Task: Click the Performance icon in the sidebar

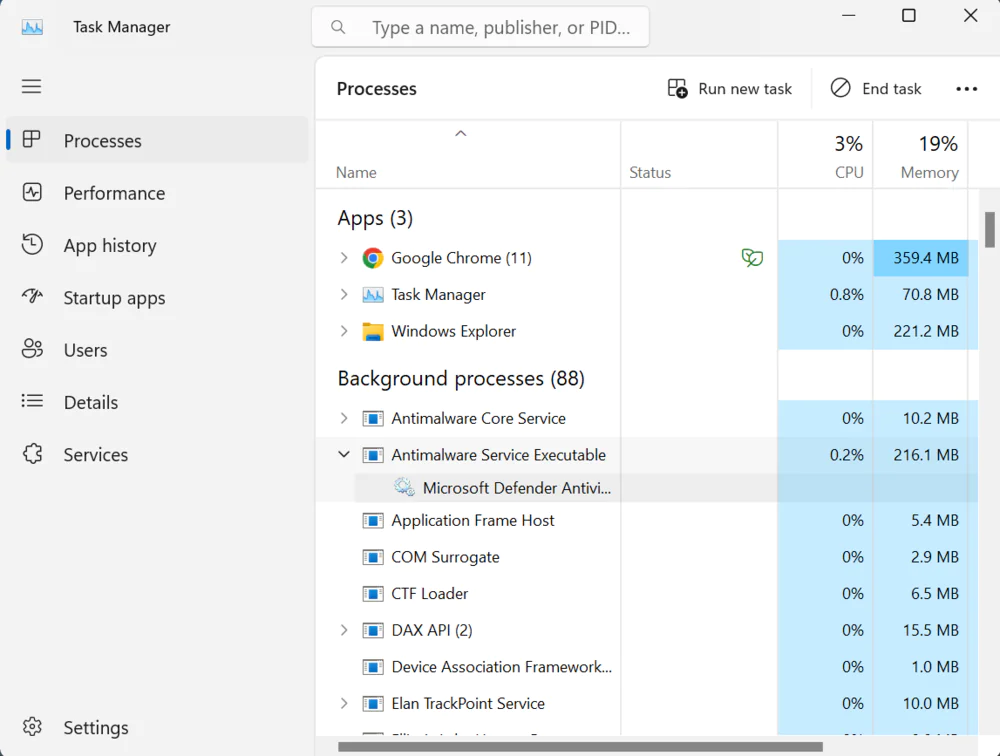Action: pos(32,192)
